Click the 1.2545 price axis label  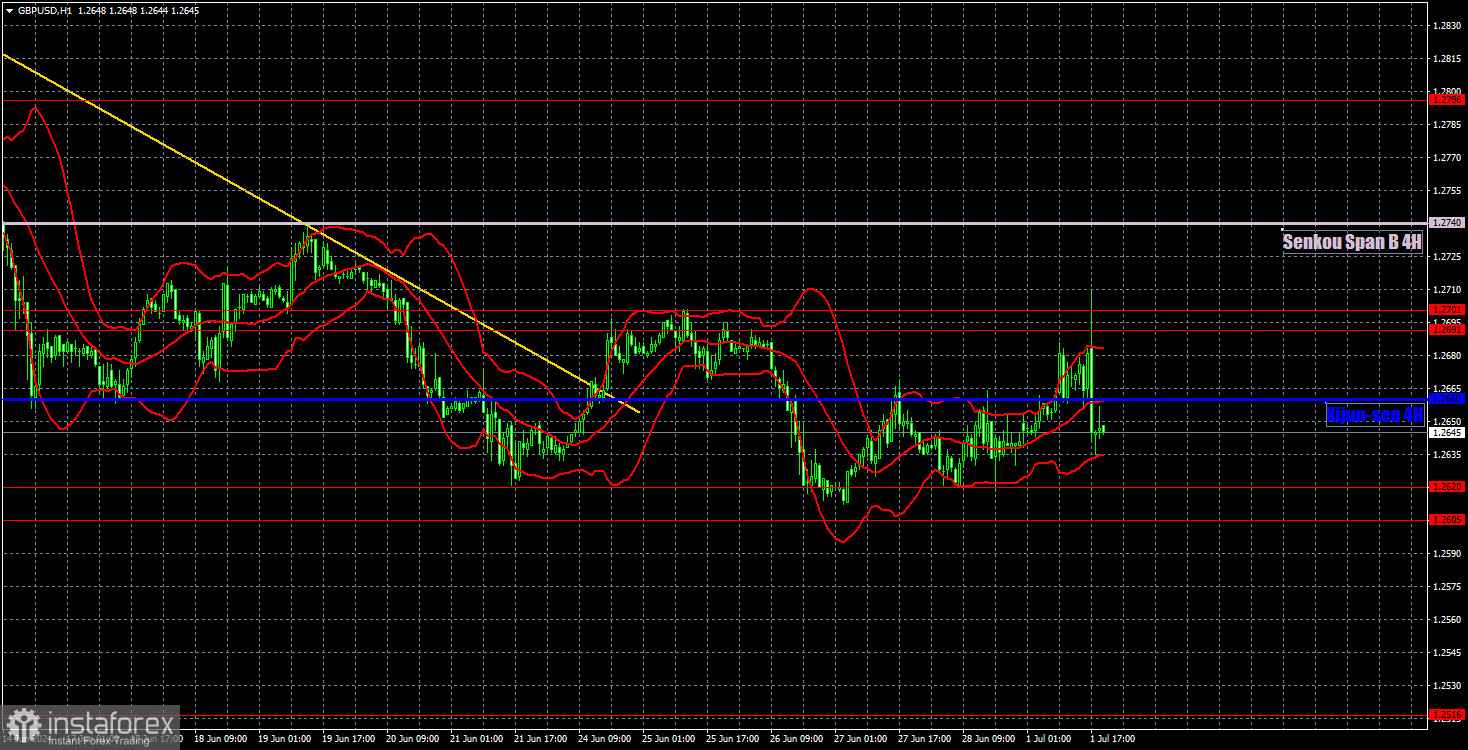coord(1446,653)
